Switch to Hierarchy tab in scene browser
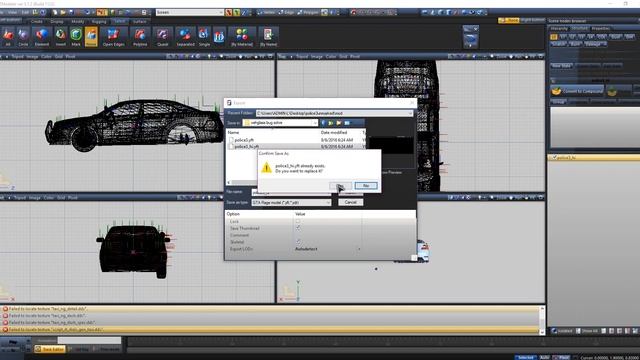Screen dimensions: 640x360 [x=559, y=29]
